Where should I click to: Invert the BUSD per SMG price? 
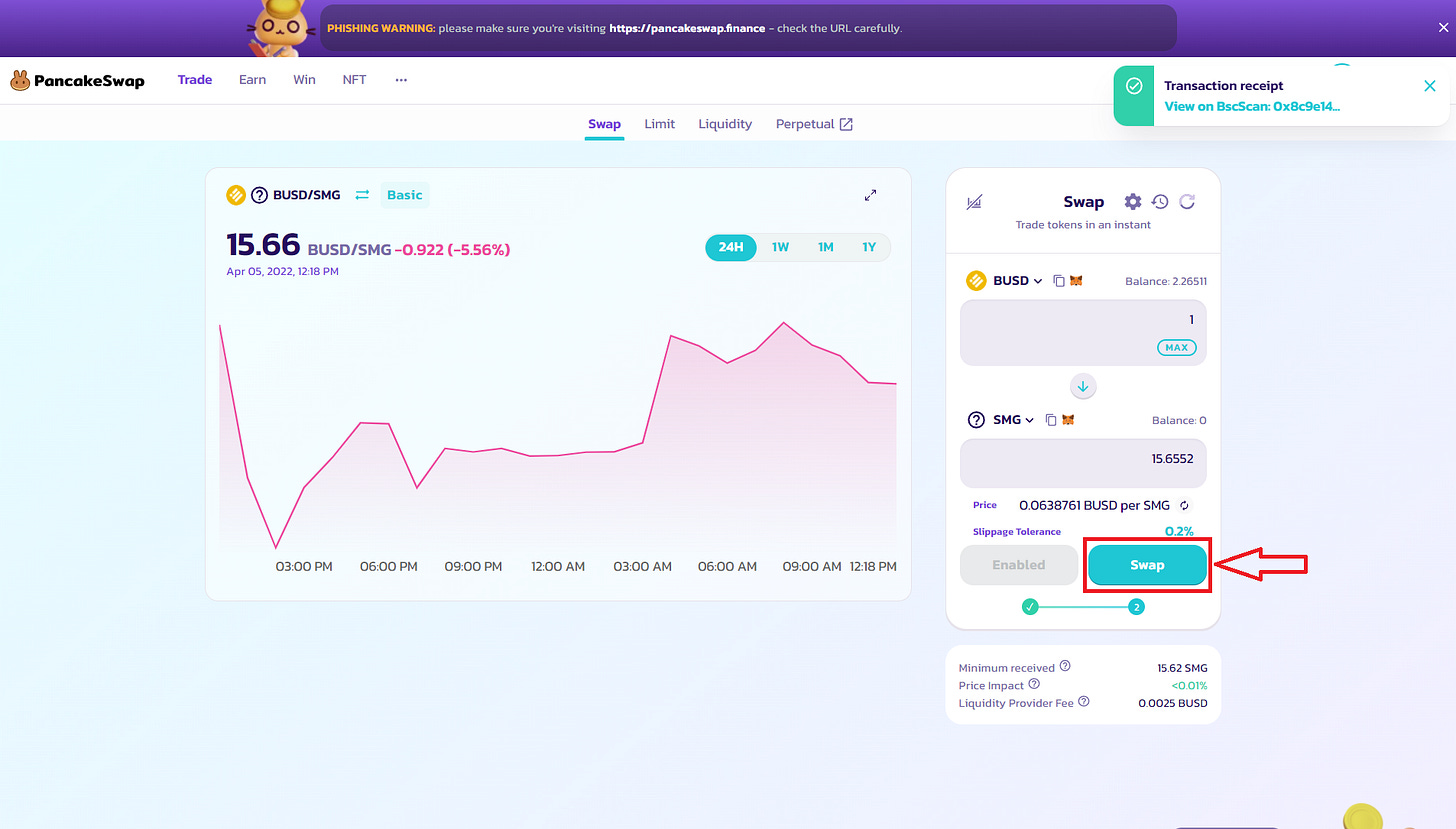click(1184, 506)
